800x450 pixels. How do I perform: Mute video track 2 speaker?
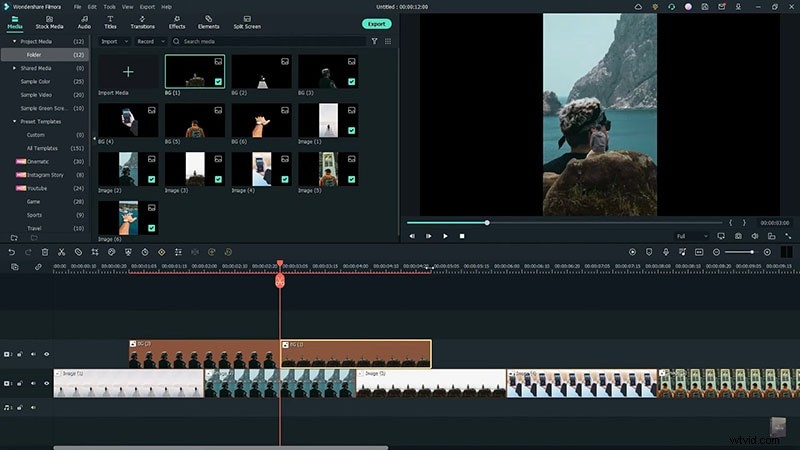33,354
